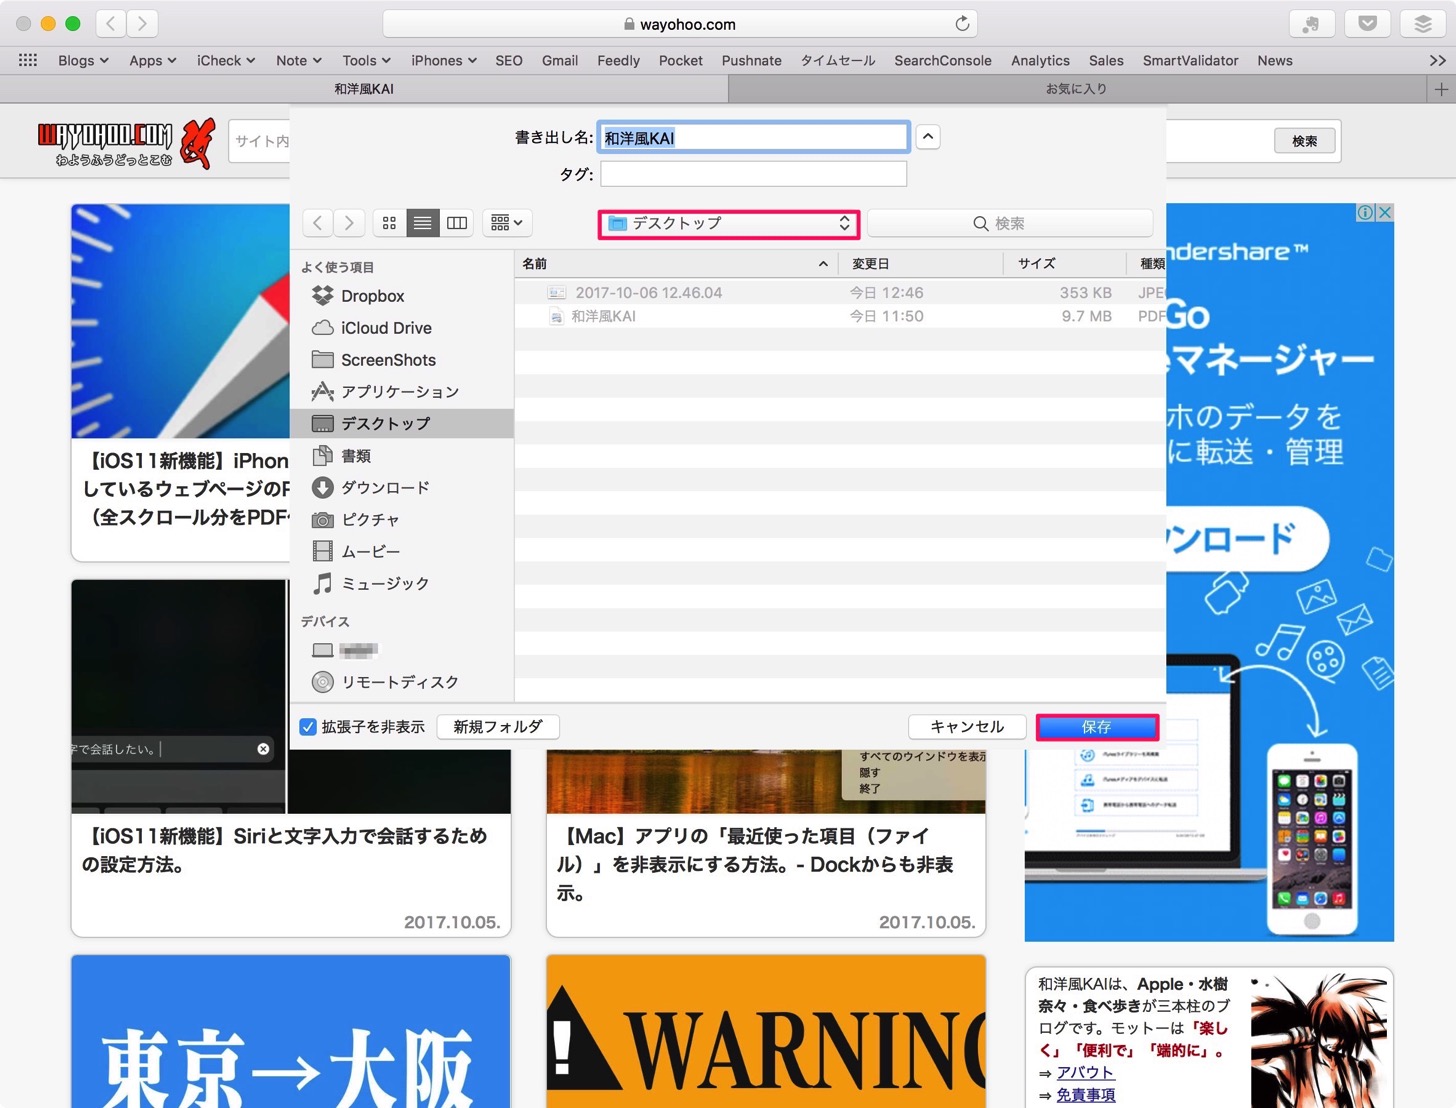Open the Note bookmark folder menu

pos(299,60)
